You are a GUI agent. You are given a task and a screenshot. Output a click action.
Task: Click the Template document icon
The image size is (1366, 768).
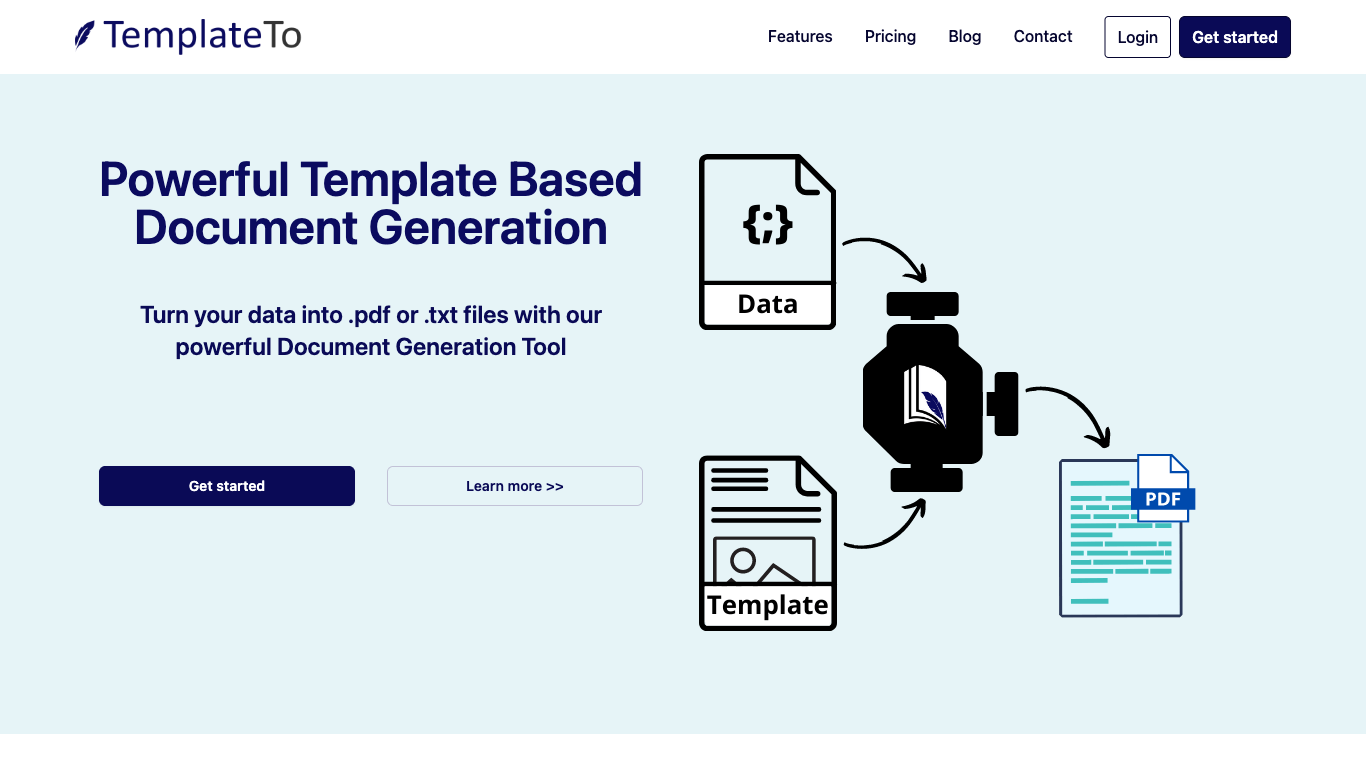click(767, 543)
